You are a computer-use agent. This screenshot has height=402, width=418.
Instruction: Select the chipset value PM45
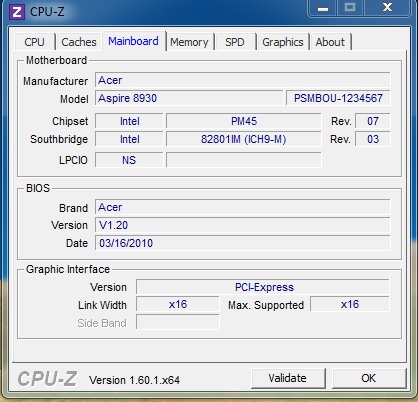coord(244,121)
